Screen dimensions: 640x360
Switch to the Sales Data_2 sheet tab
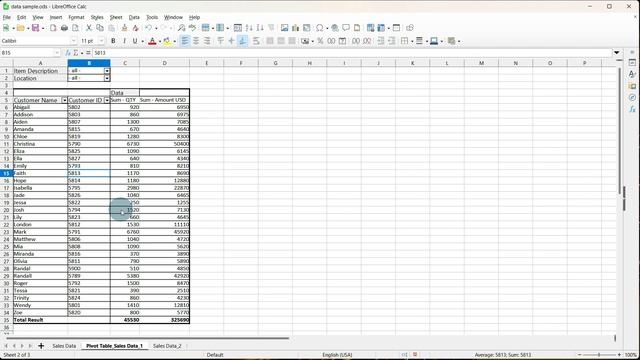(167, 346)
